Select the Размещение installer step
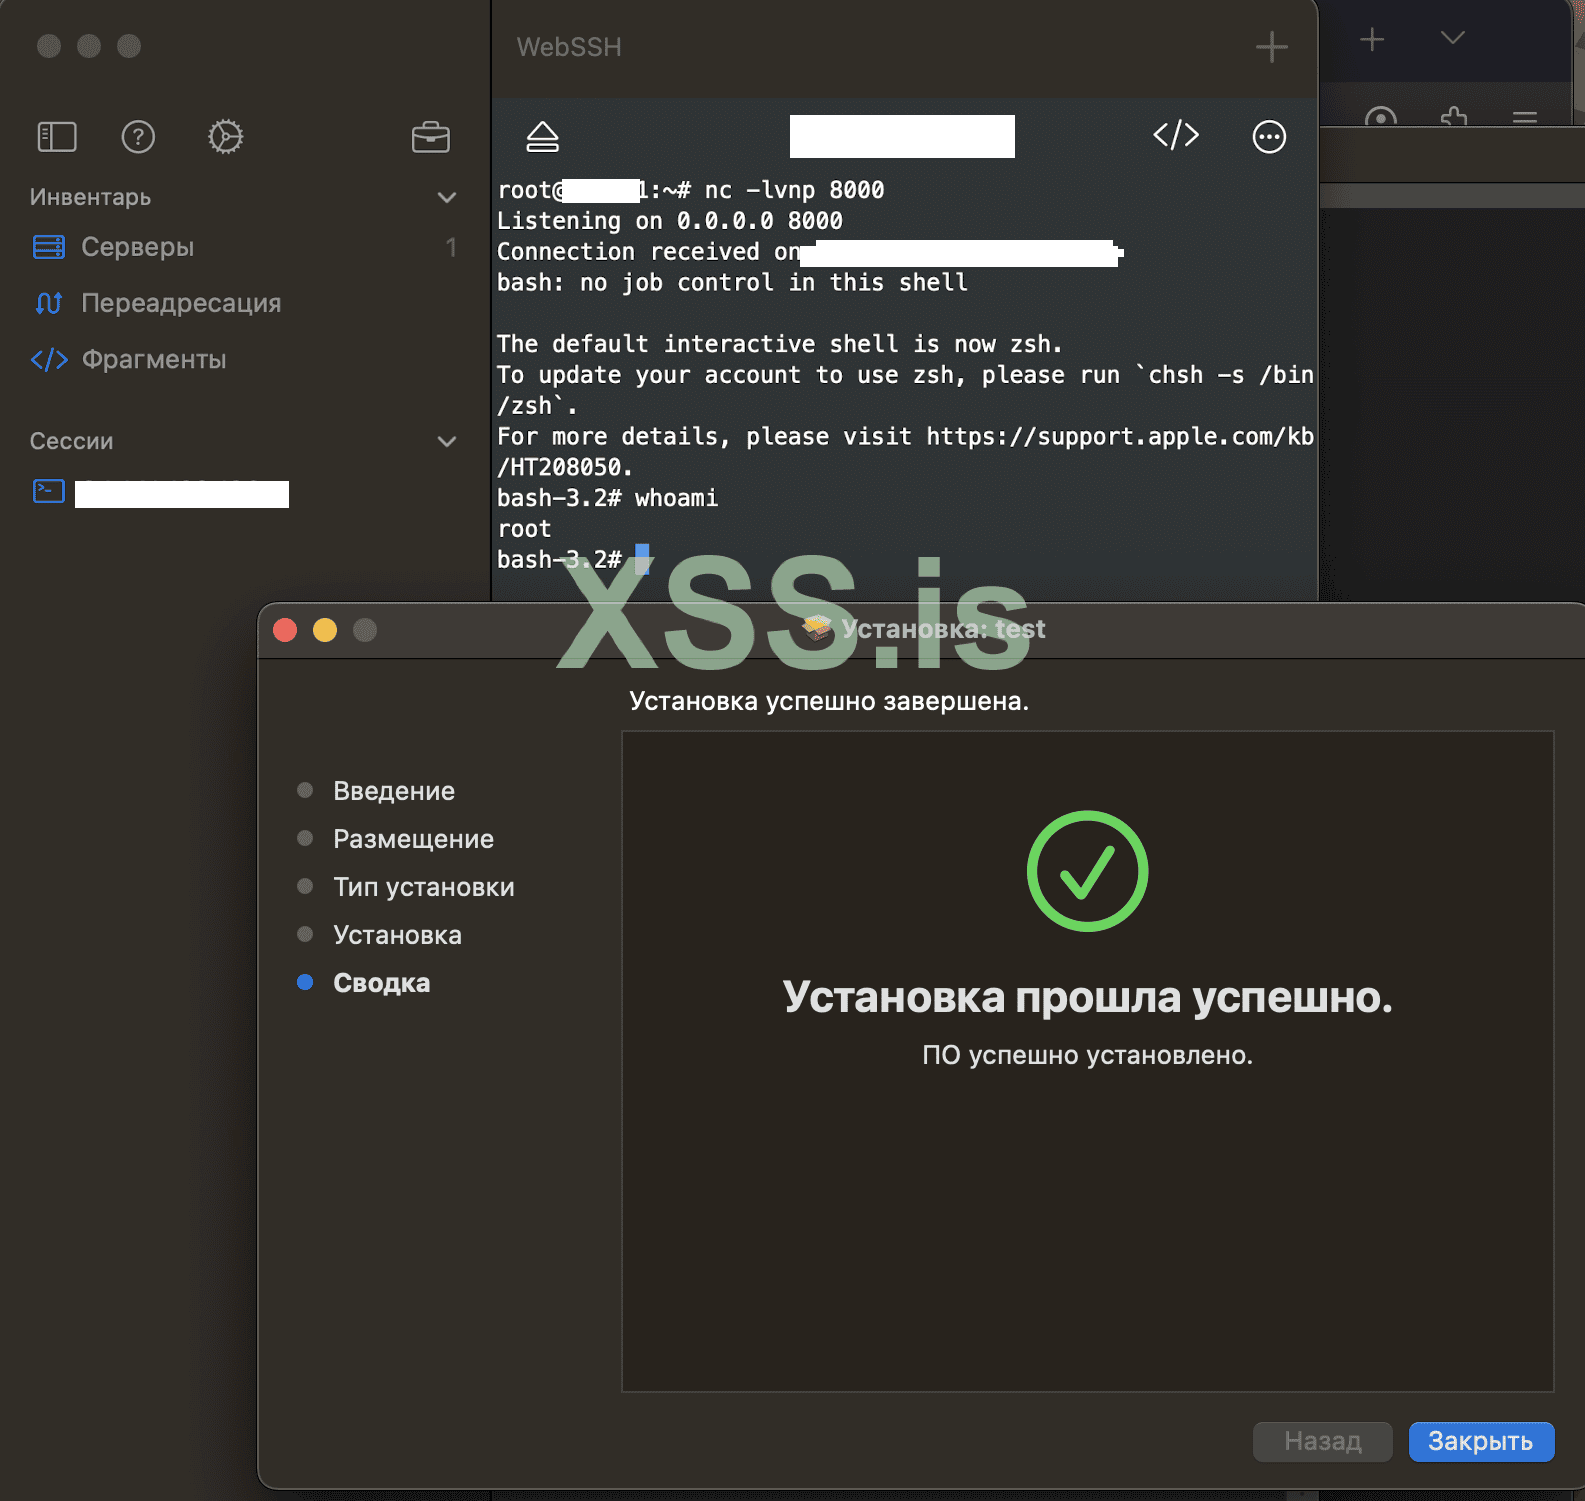The width and height of the screenshot is (1585, 1501). [x=414, y=839]
